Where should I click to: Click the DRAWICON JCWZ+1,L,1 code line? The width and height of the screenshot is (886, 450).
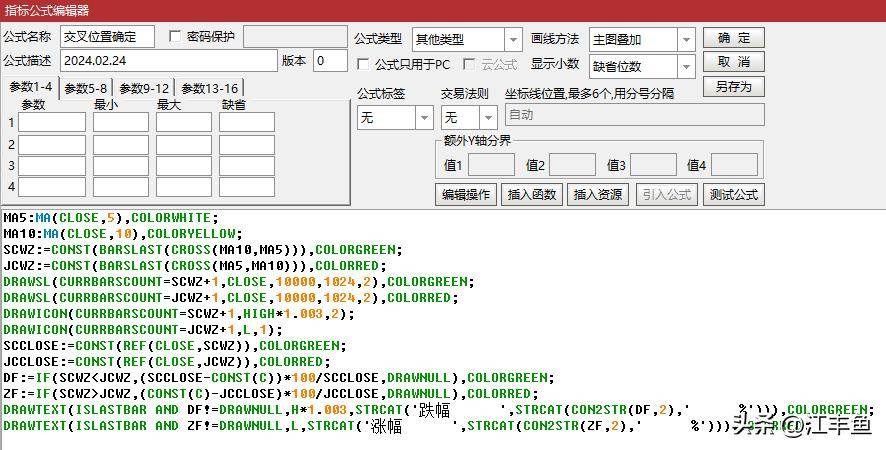(143, 329)
